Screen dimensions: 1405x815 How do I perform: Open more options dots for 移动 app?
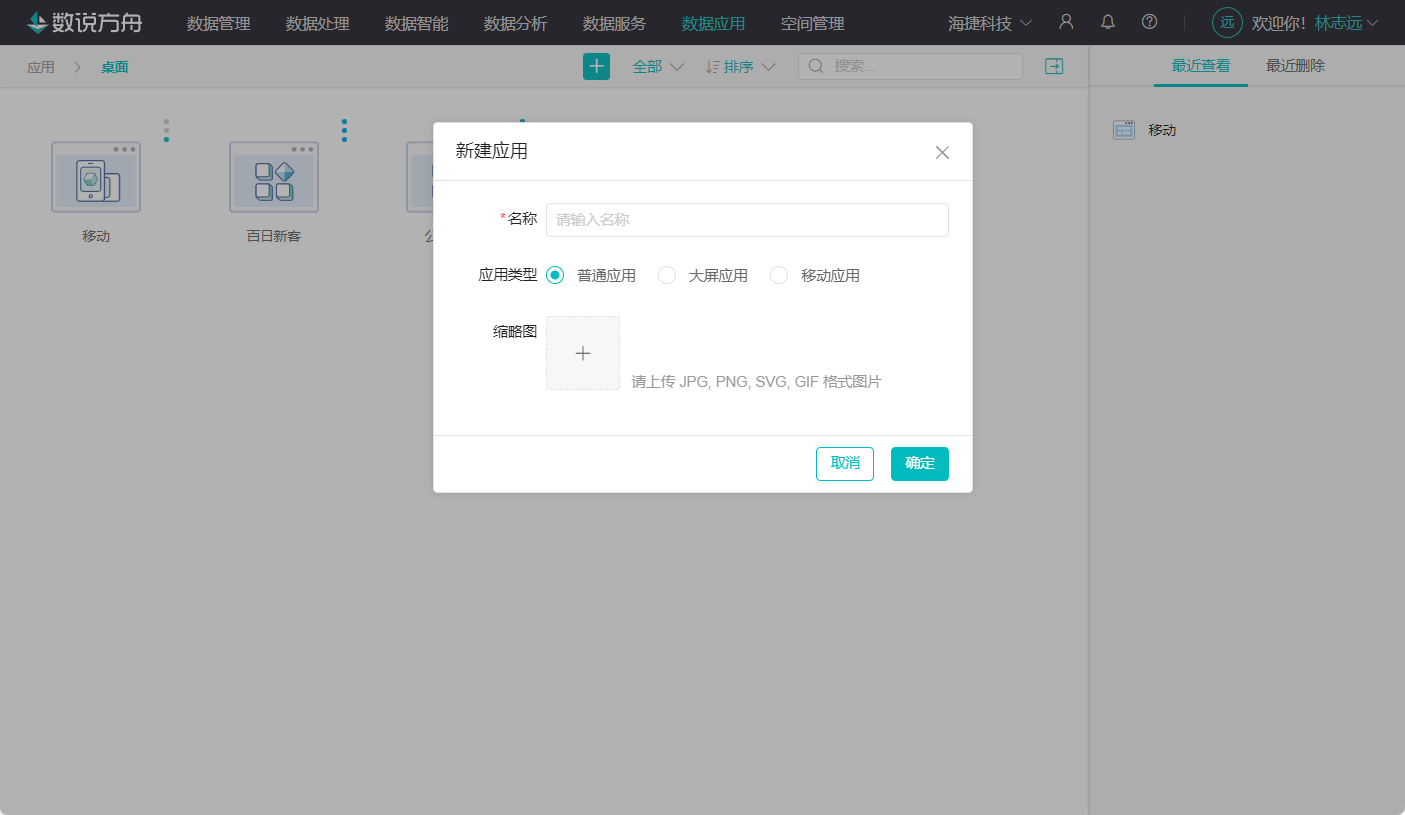(x=166, y=130)
